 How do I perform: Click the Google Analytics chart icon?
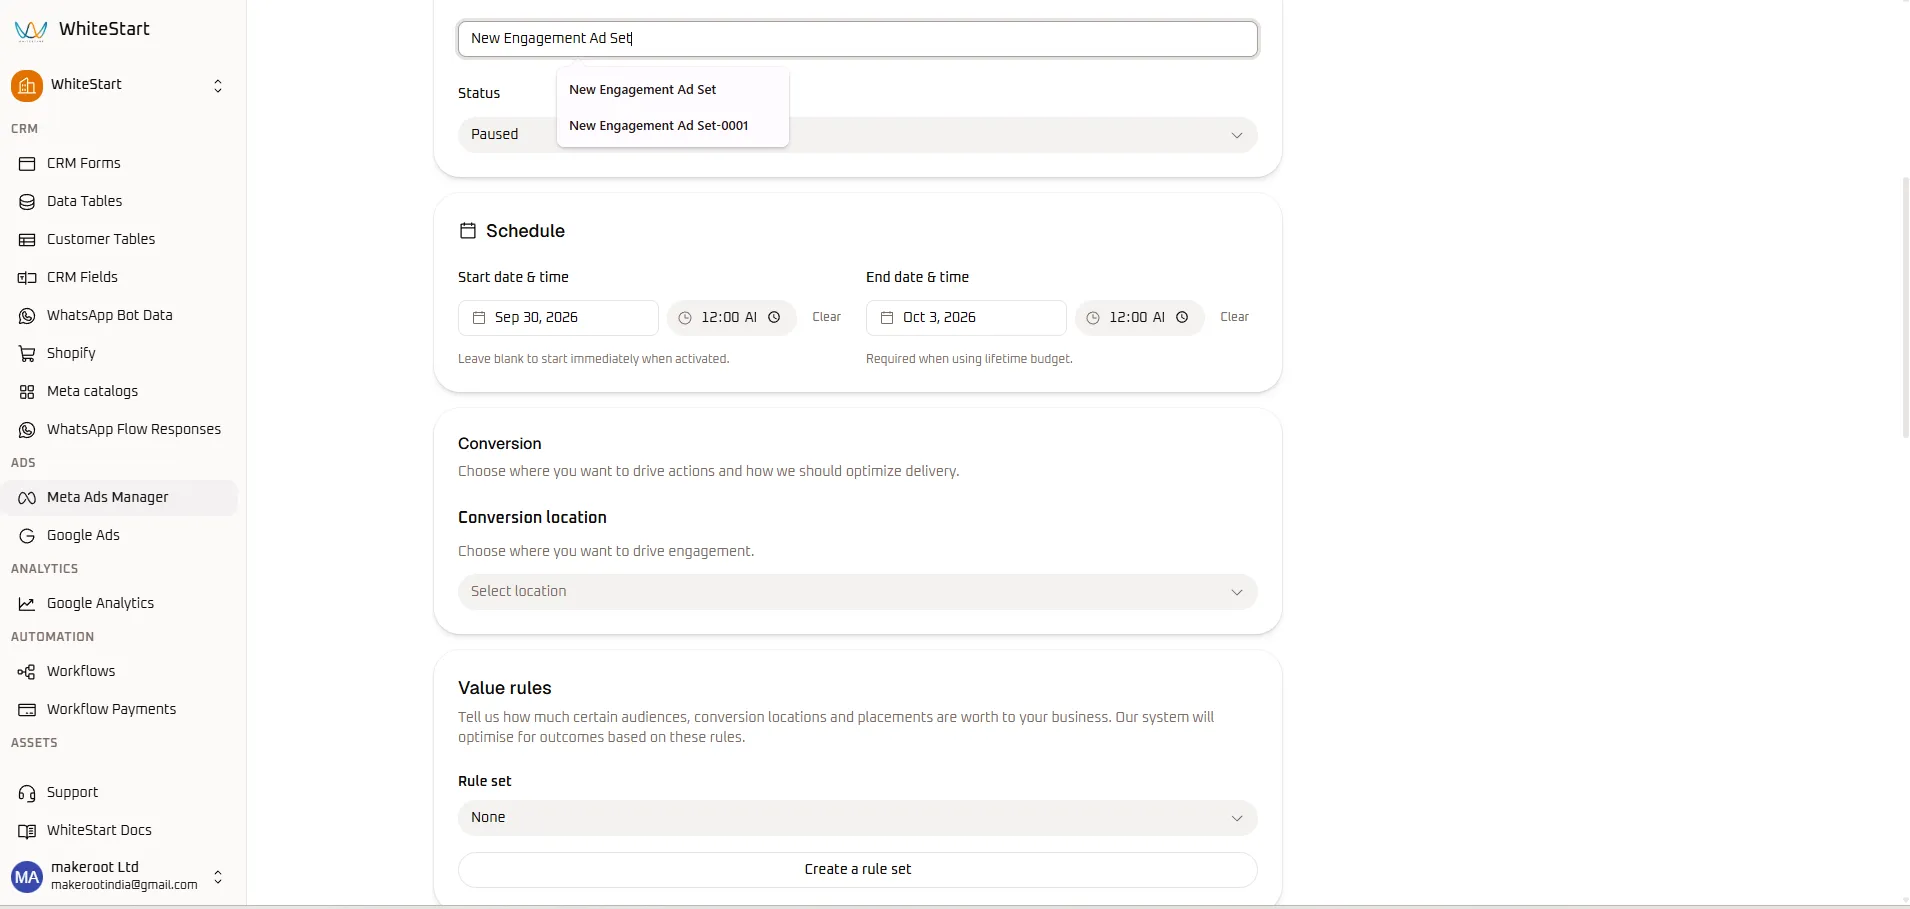click(27, 603)
